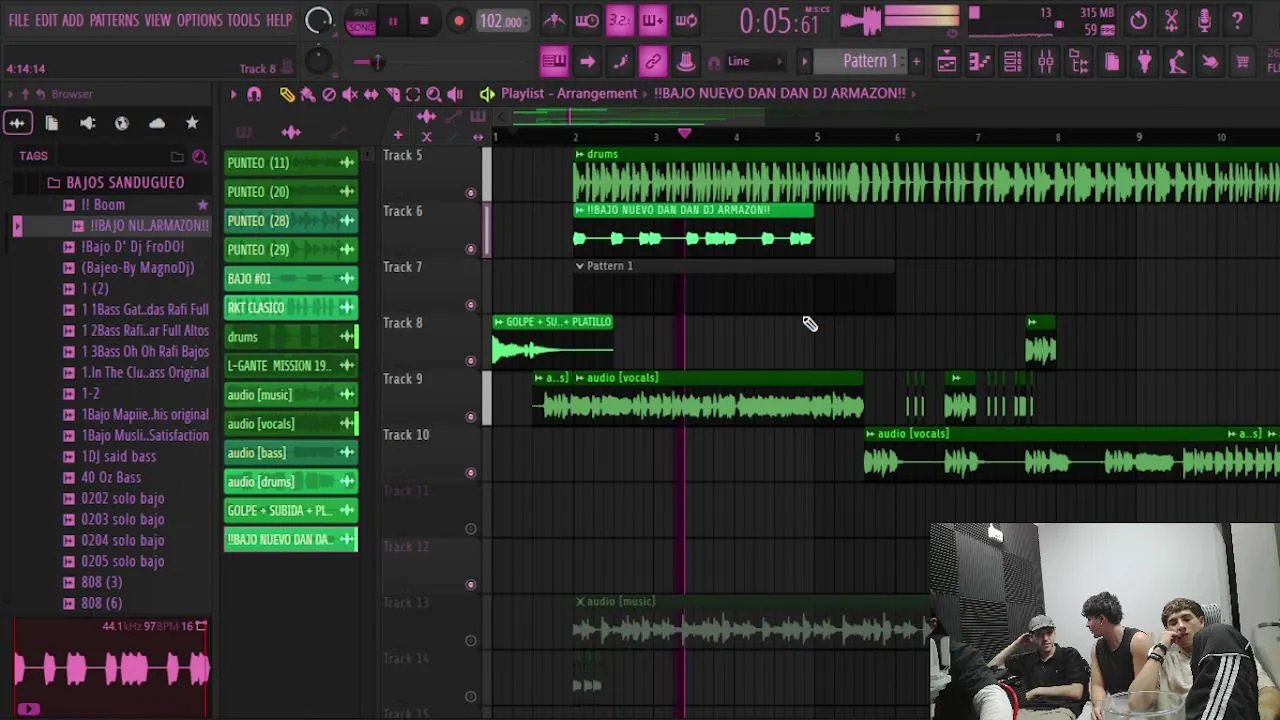
Task: Pick the zoom magnifier tool
Action: tap(434, 94)
